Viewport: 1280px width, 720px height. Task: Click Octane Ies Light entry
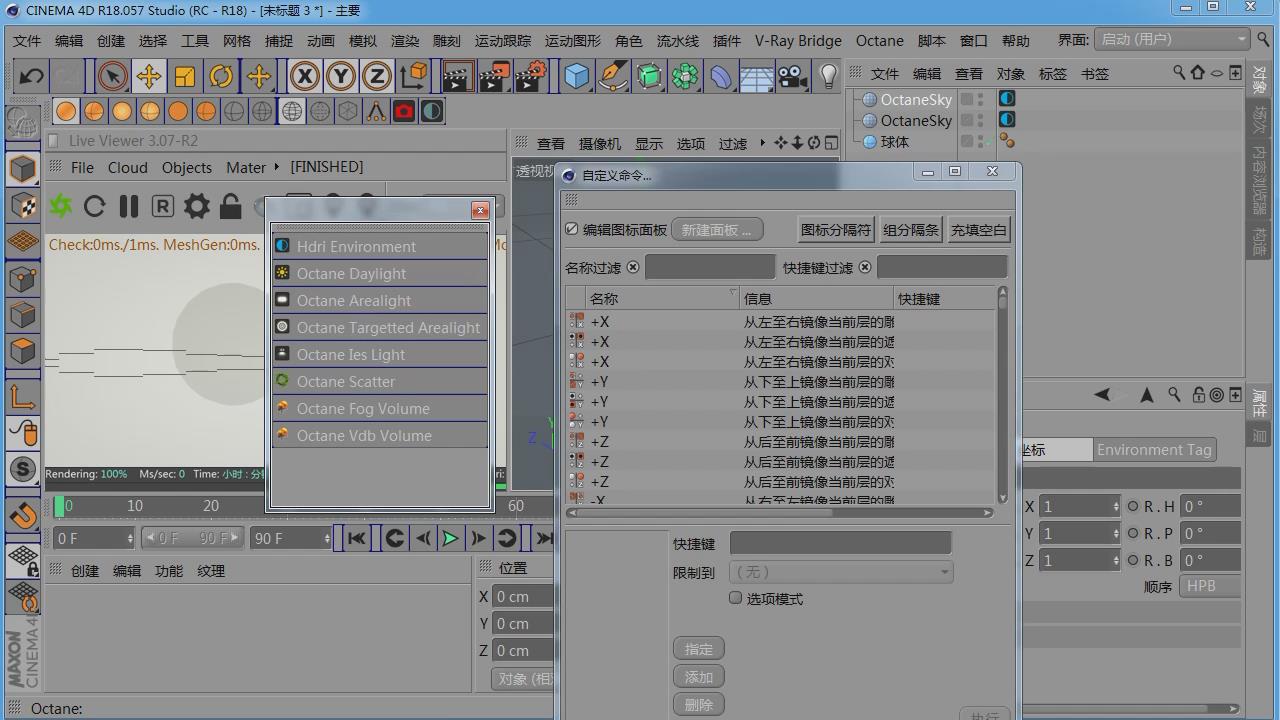coord(380,354)
